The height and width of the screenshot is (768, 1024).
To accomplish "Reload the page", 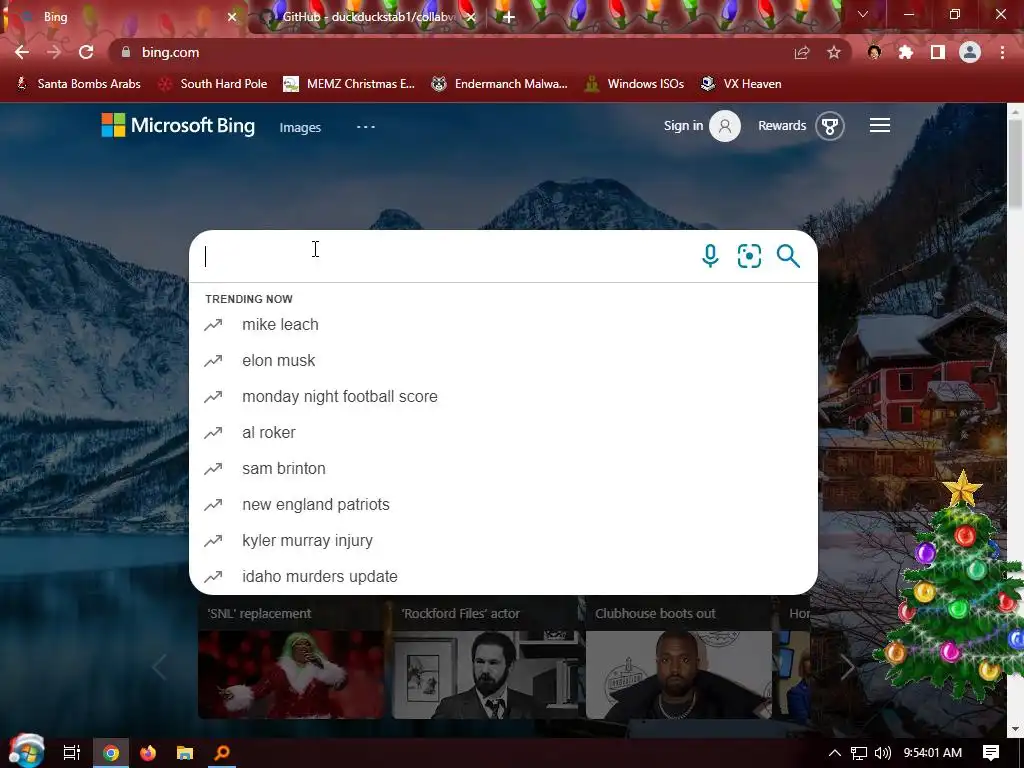I will 86,52.
